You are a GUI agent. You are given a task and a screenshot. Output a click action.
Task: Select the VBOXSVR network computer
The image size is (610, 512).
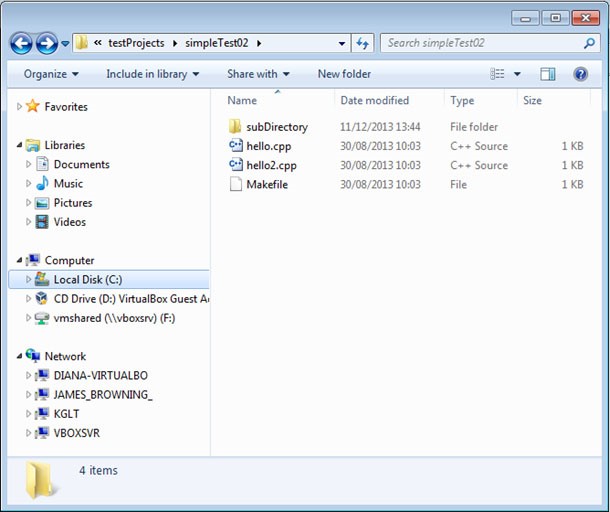(76, 433)
